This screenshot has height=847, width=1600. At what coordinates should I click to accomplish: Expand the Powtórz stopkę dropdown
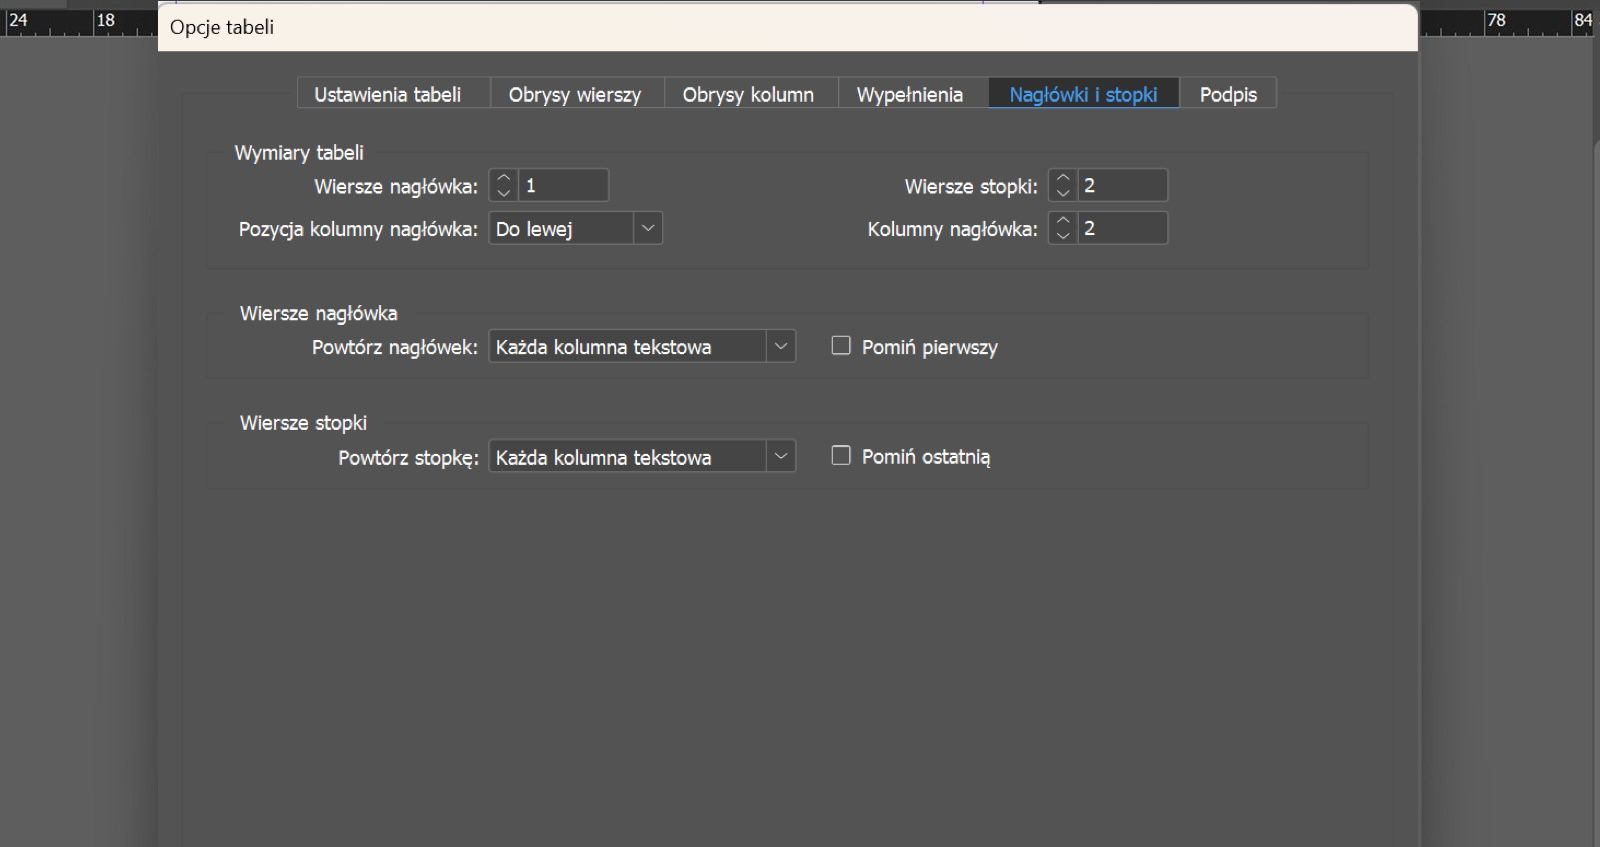tap(642, 456)
